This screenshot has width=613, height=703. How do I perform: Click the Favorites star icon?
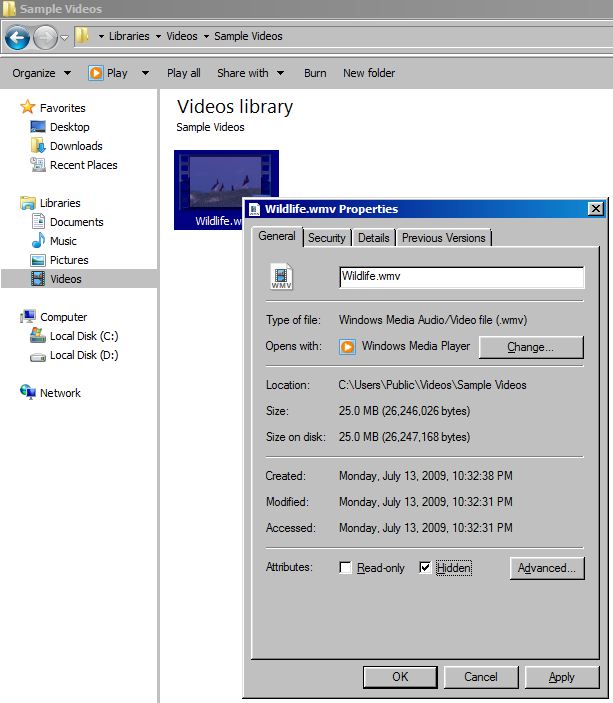(27, 107)
